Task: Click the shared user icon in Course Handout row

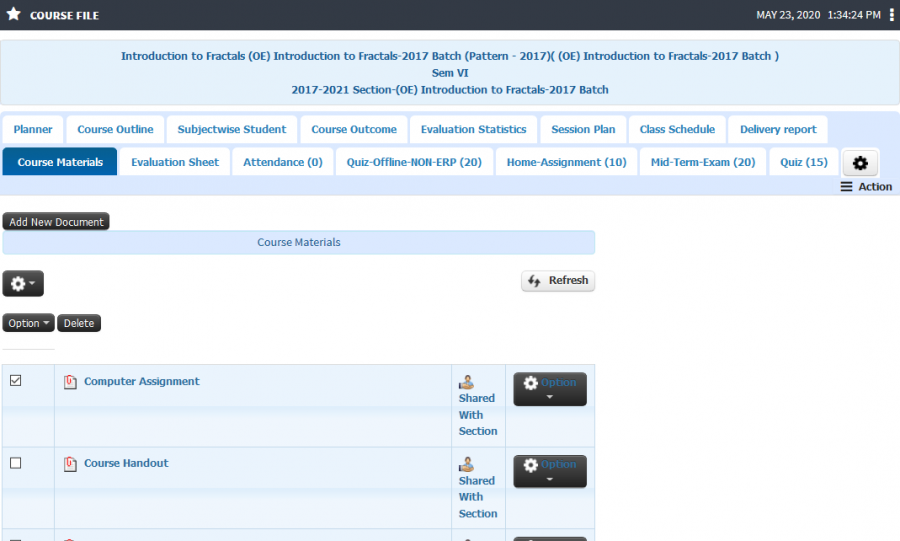Action: click(466, 464)
